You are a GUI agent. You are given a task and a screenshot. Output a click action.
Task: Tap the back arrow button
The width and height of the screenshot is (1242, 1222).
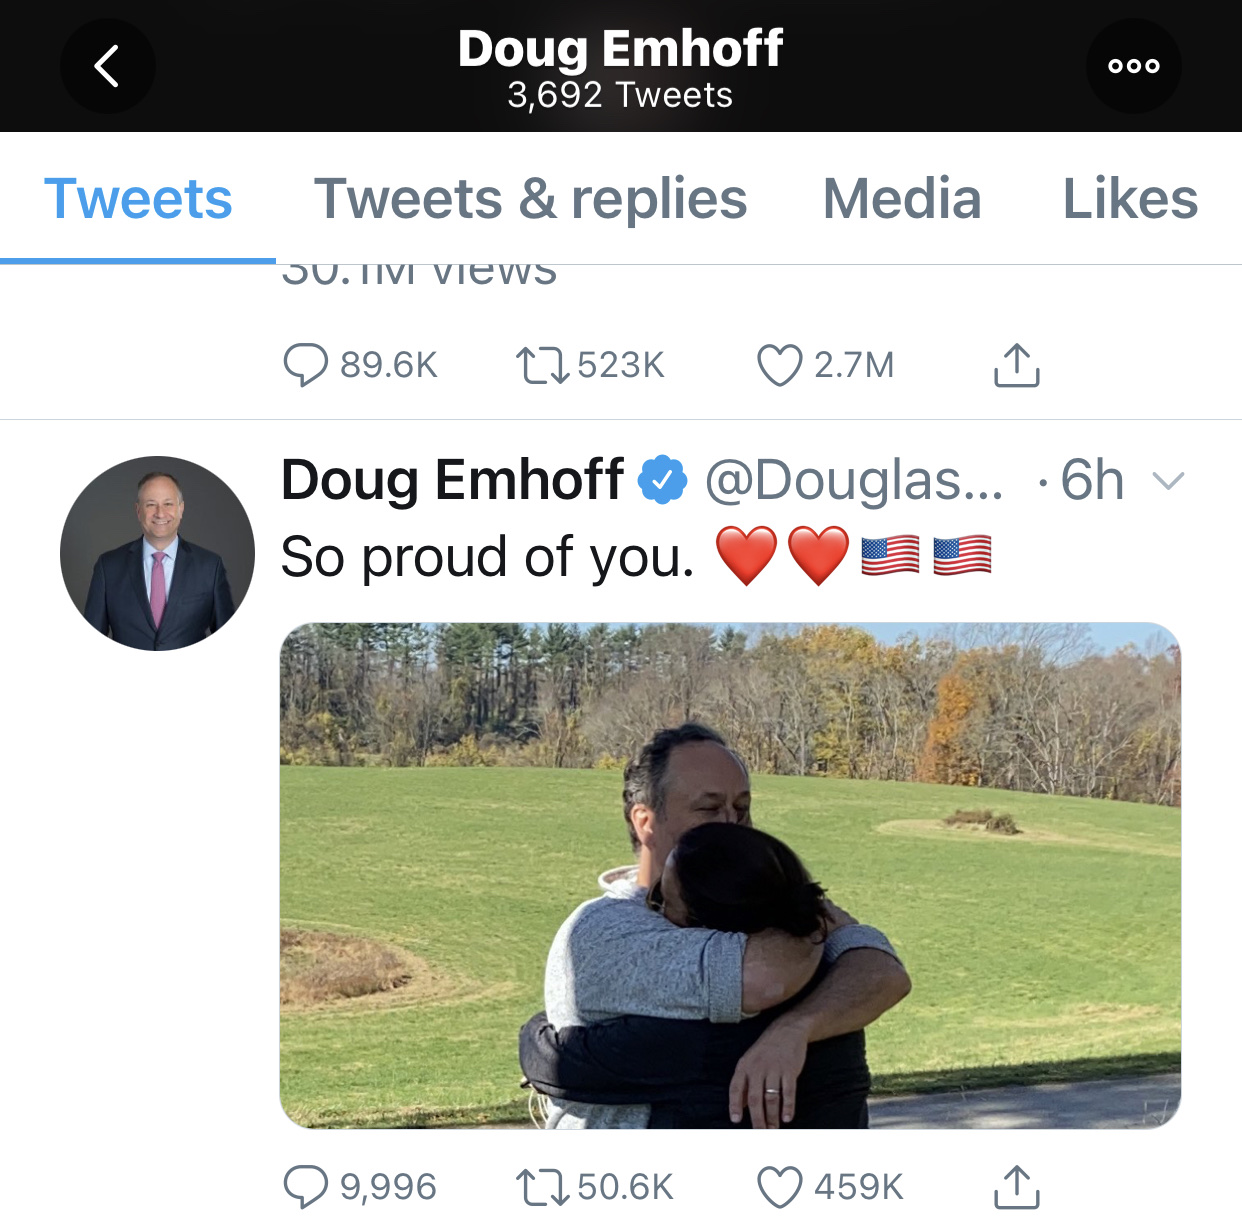pos(107,66)
